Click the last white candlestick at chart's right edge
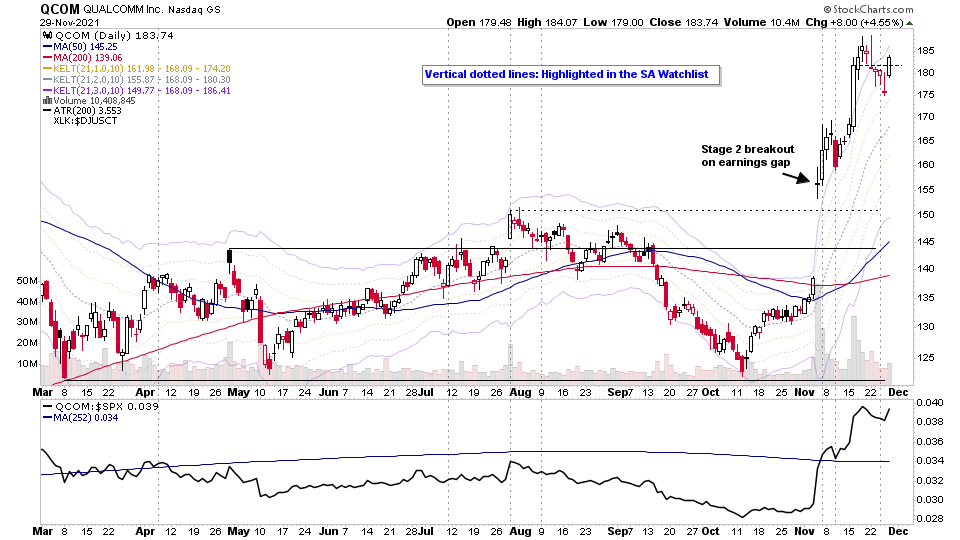Viewport: 960px width, 540px height. (890, 66)
